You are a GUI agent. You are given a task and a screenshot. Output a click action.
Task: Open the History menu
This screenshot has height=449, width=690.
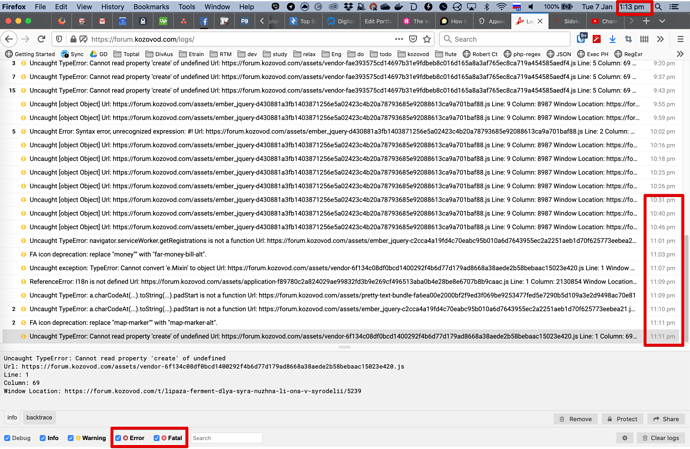click(x=113, y=7)
